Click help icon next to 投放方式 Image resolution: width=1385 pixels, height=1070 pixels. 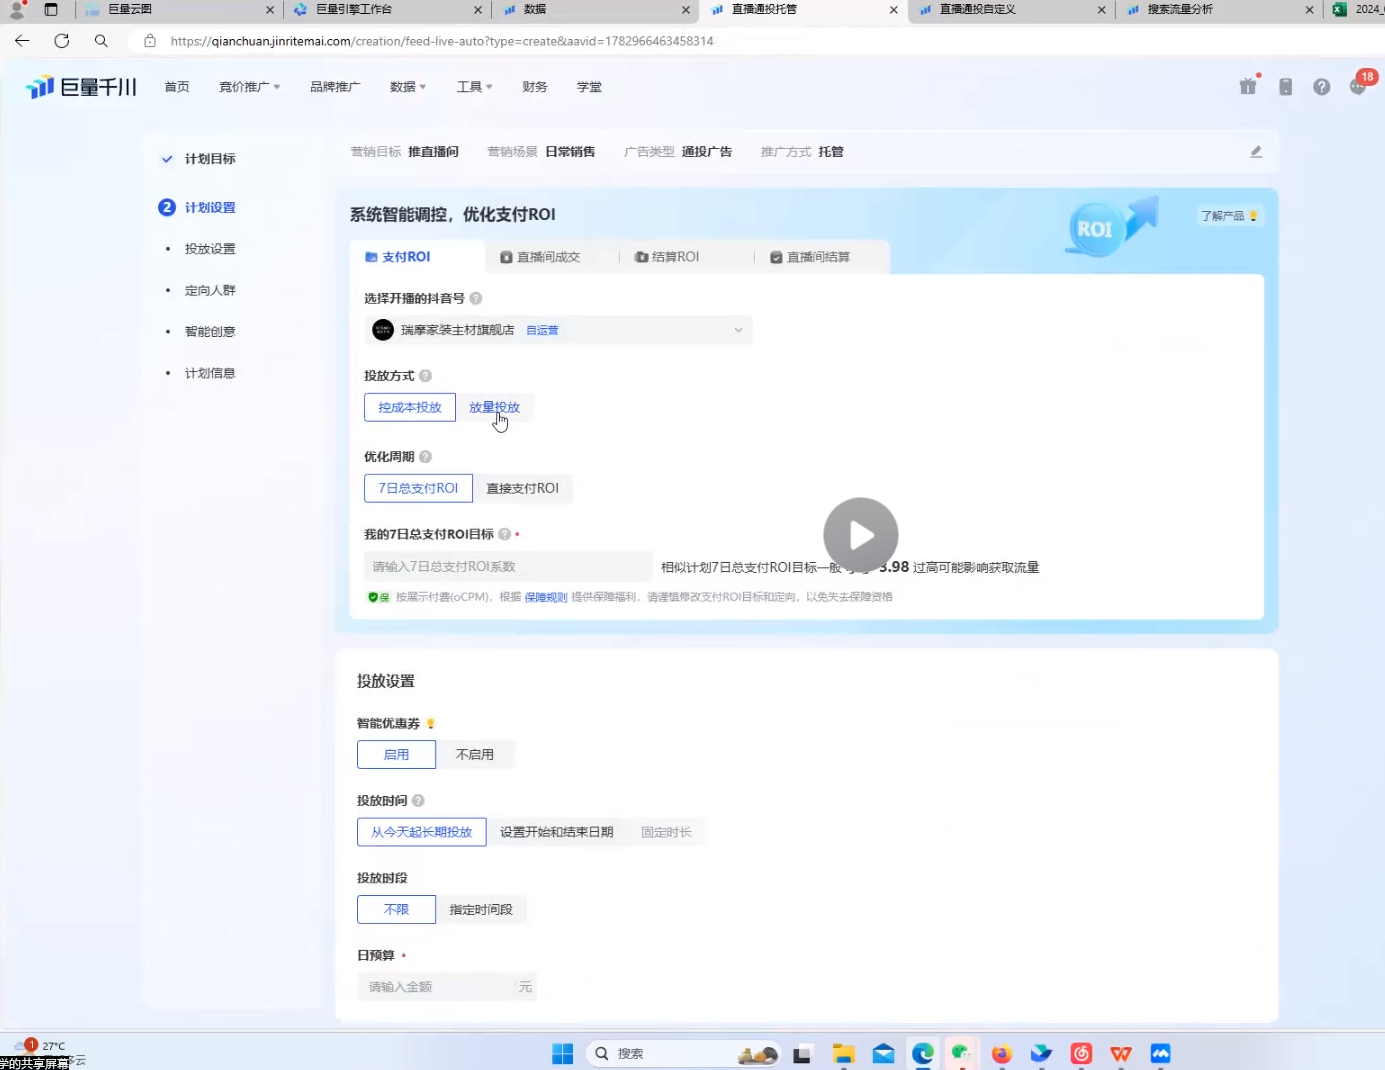point(425,376)
